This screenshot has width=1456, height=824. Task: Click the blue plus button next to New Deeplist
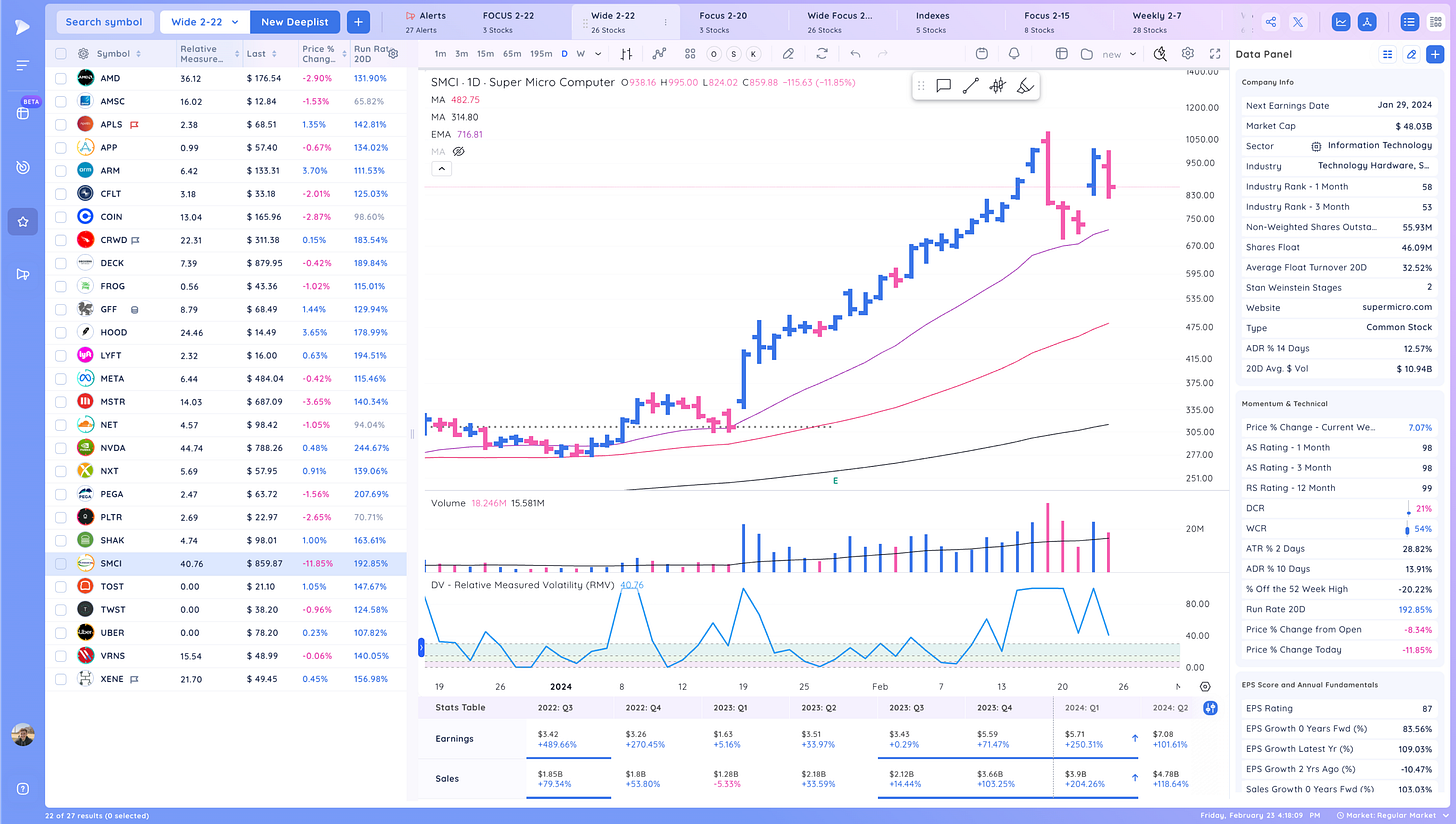[359, 21]
